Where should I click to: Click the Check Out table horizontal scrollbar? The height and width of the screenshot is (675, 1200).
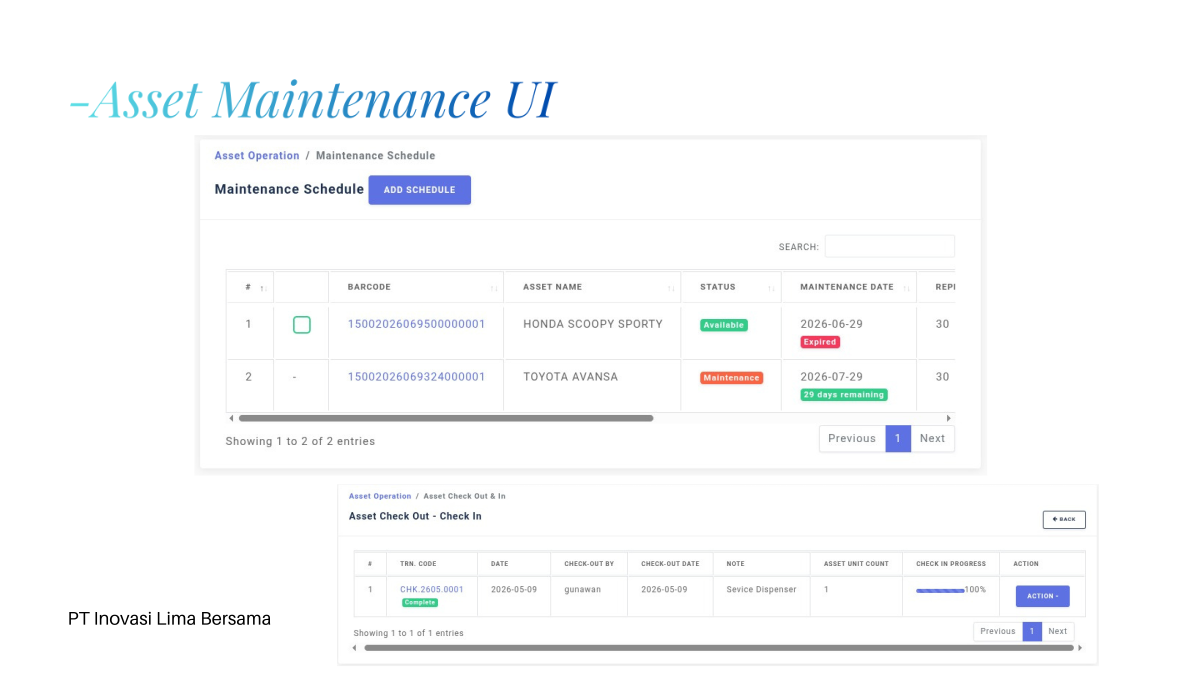[718, 648]
